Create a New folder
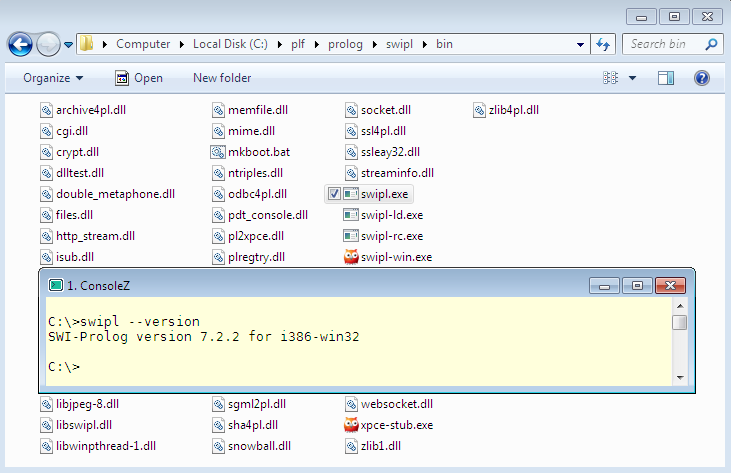The image size is (731, 473). click(222, 78)
